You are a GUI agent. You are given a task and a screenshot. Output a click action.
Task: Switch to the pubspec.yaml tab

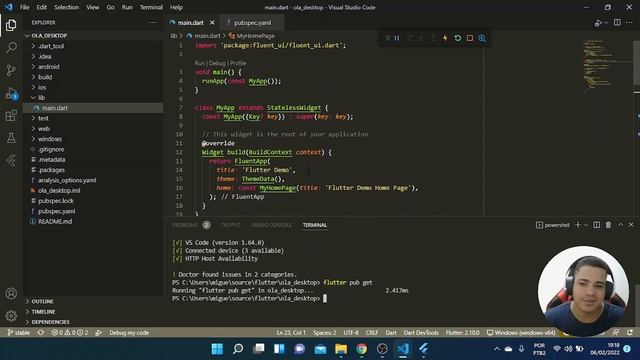coord(252,23)
